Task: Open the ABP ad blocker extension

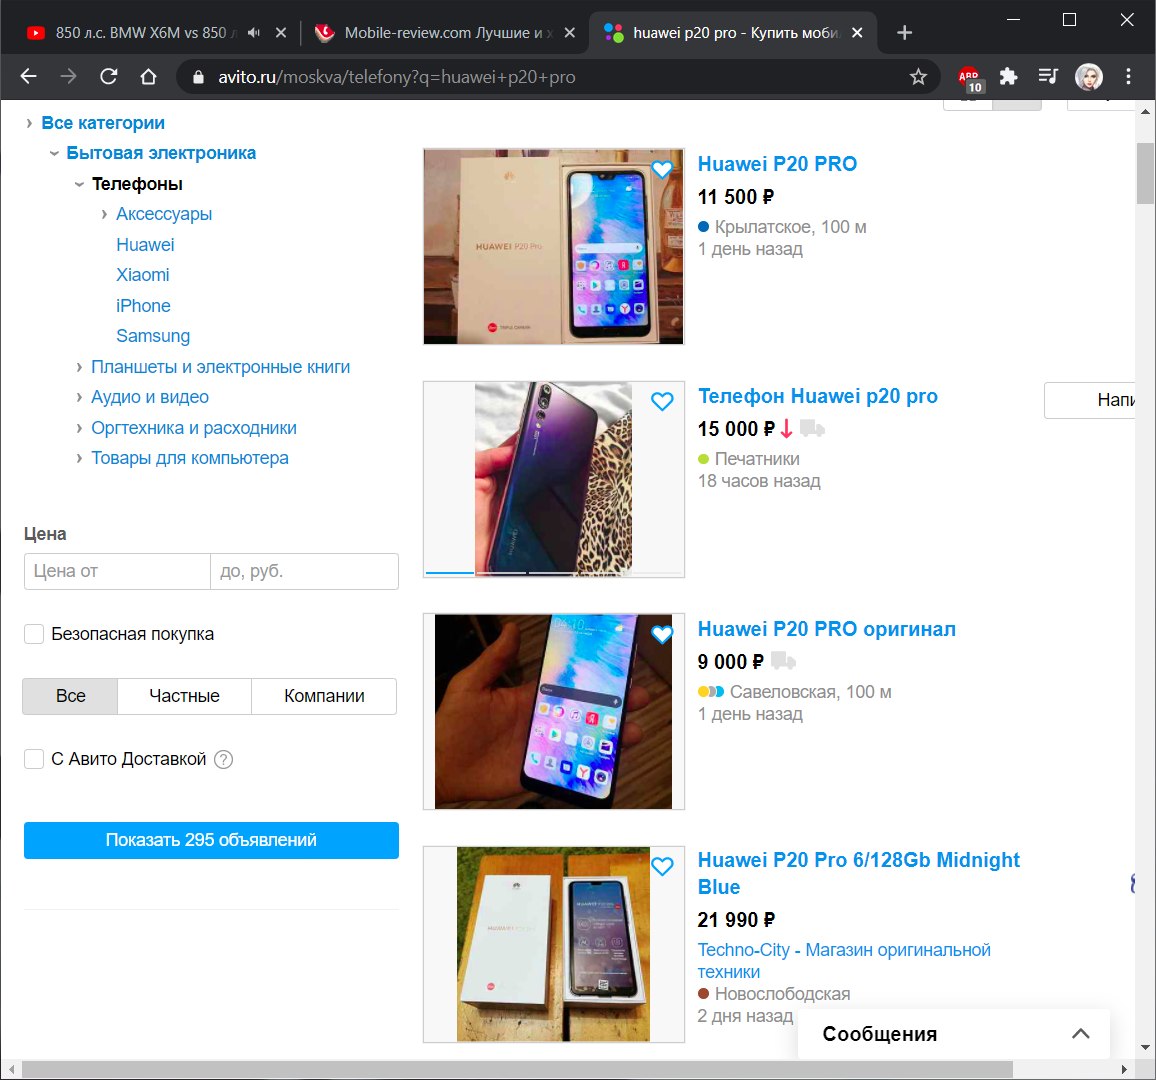Action: coord(970,78)
